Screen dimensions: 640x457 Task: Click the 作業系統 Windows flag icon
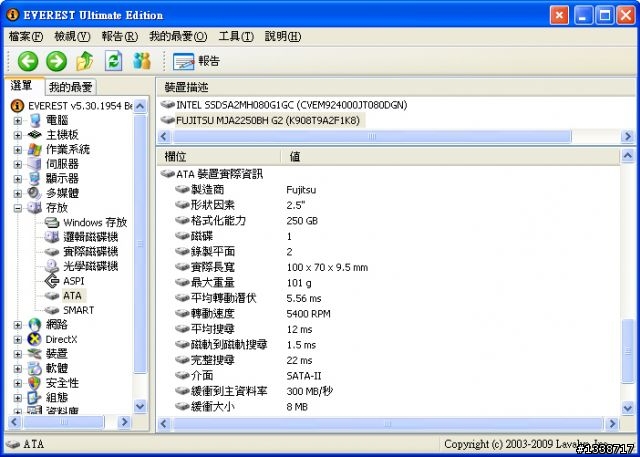pos(35,150)
